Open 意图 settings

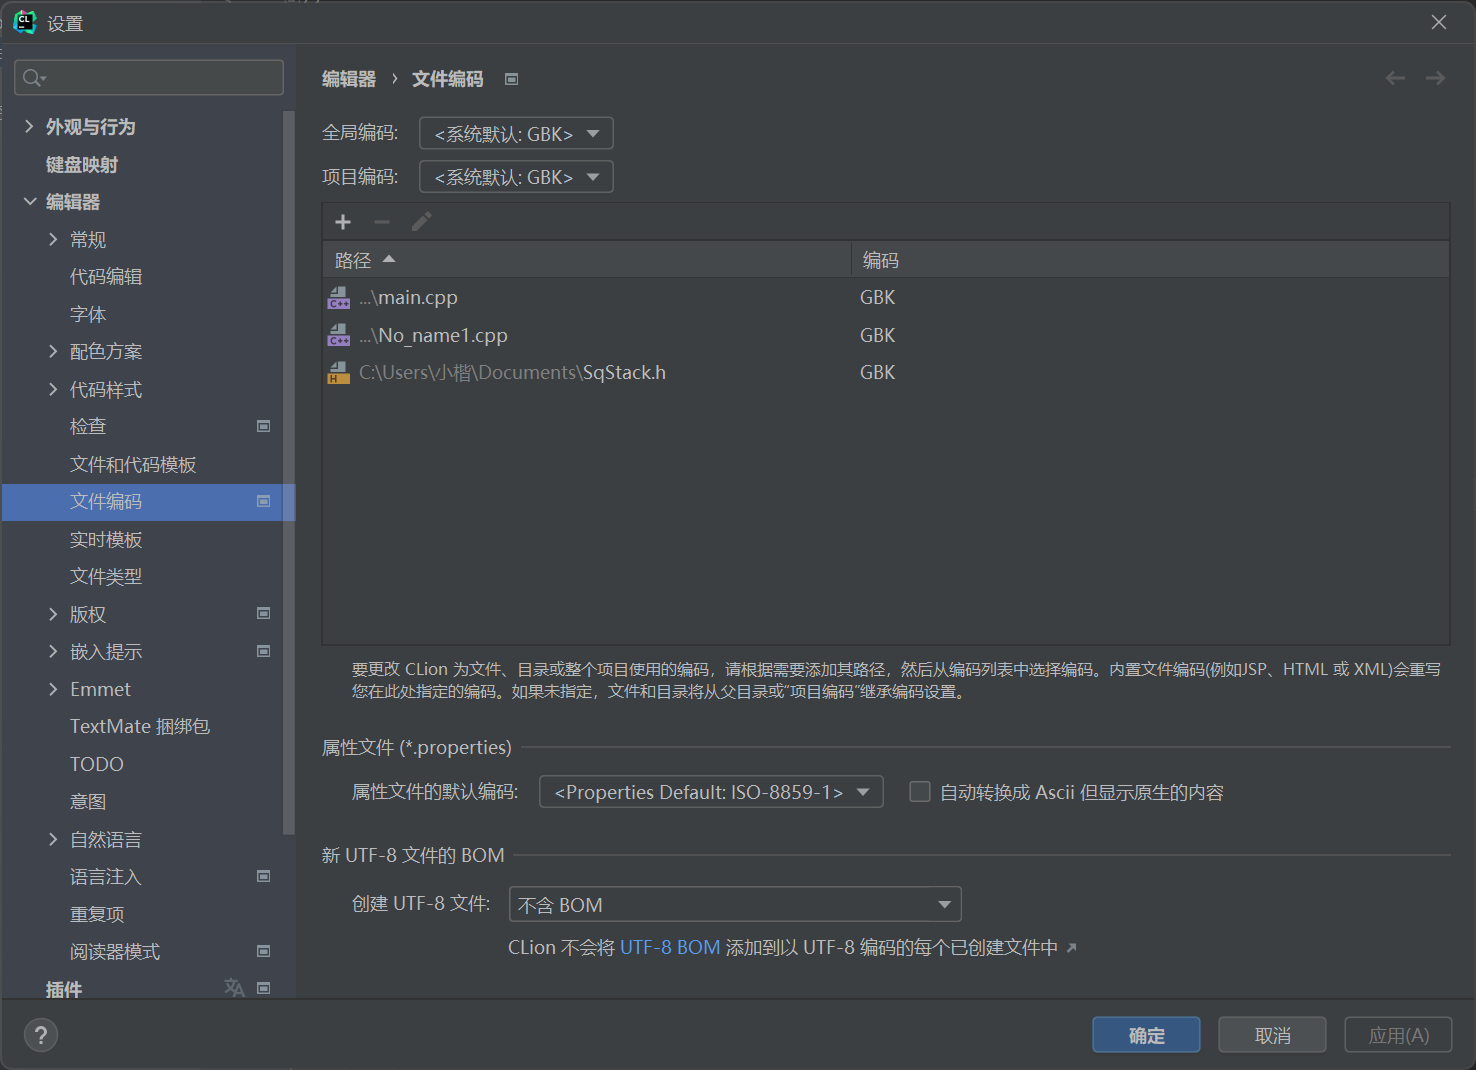point(88,801)
